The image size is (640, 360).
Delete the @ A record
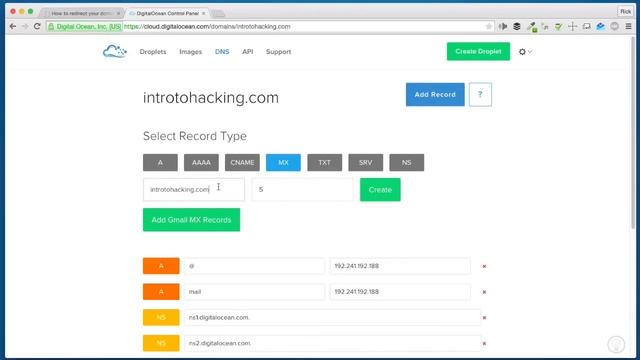(x=484, y=266)
